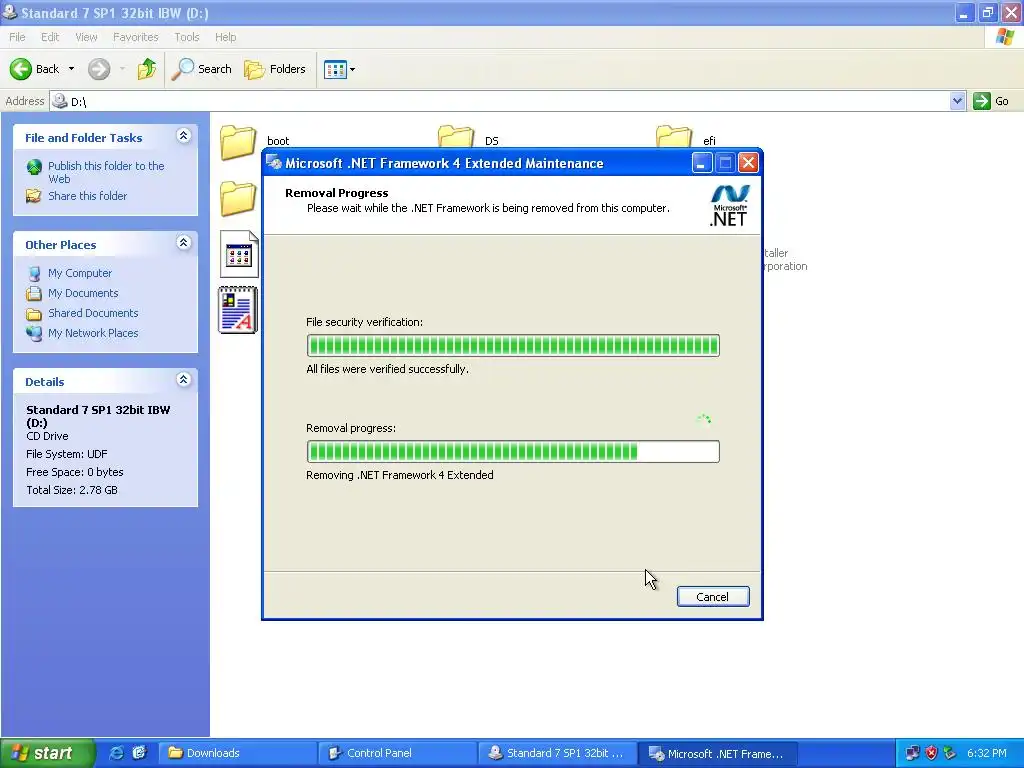
Task: Click the Safely Remove Hardware tray icon
Action: tap(949, 754)
